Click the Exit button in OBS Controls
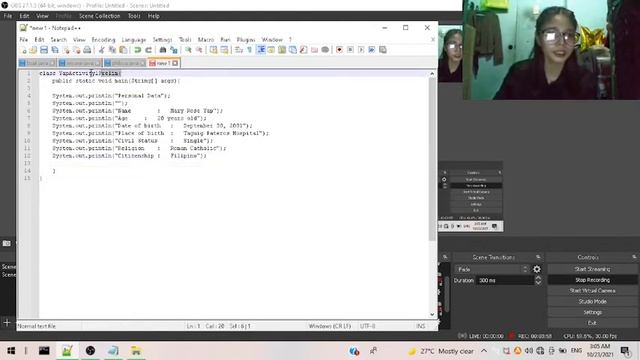 click(592, 323)
